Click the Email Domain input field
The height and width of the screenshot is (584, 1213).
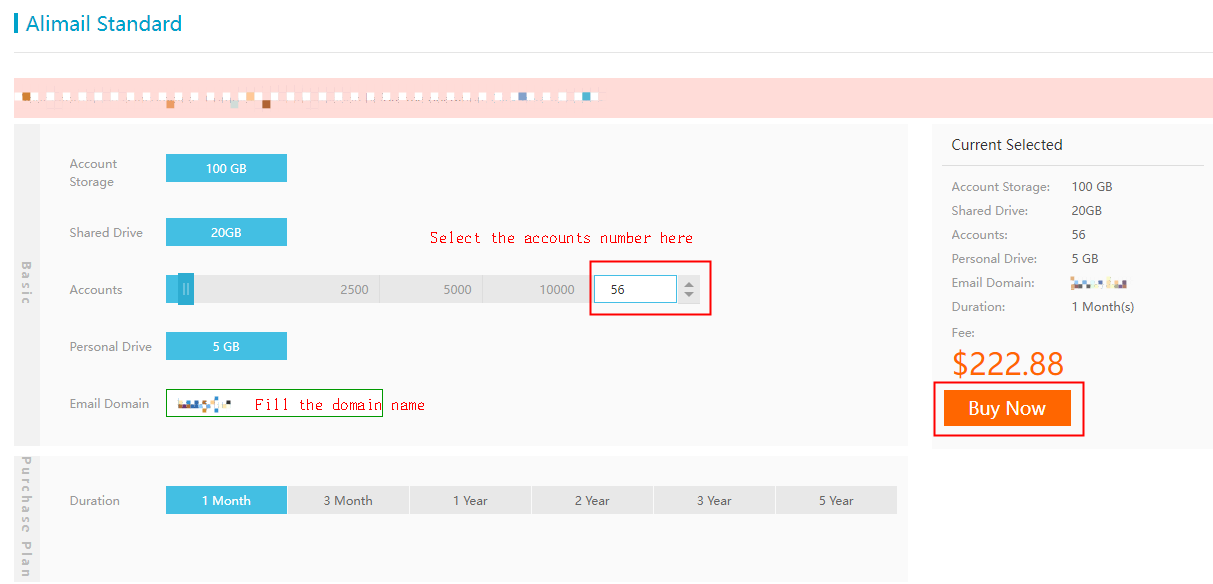(274, 403)
